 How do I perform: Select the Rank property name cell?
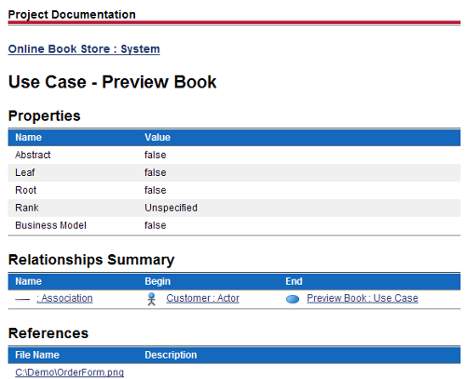pos(27,208)
